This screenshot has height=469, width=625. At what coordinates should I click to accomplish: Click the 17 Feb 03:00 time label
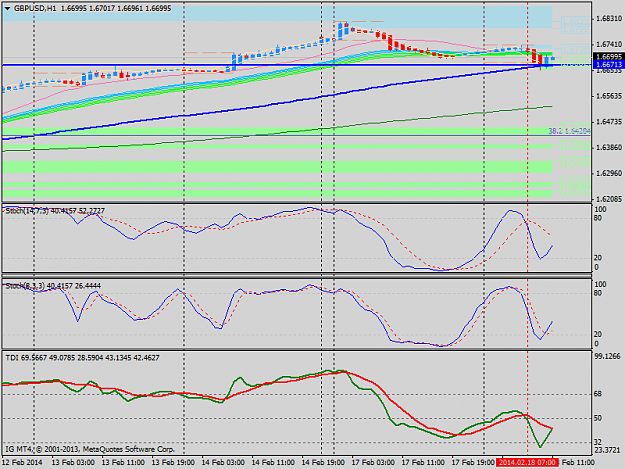pos(373,462)
